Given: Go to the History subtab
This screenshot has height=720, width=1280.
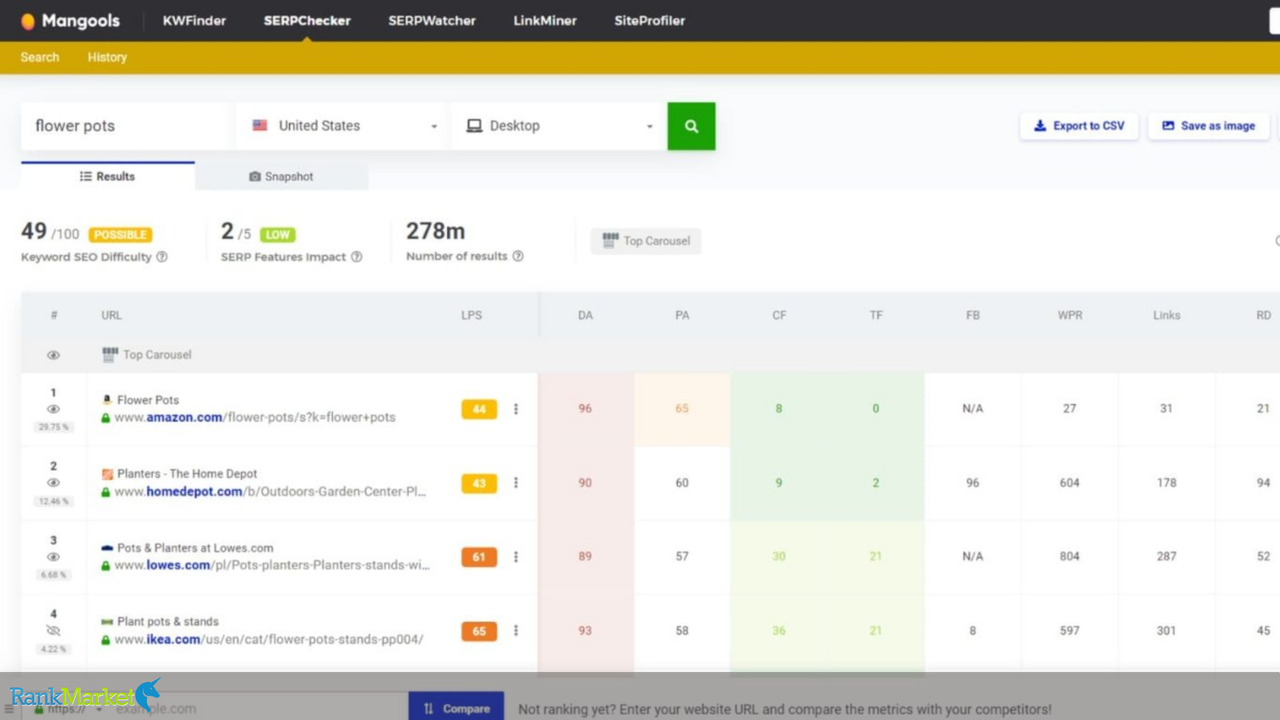Looking at the screenshot, I should pyautogui.click(x=107, y=57).
